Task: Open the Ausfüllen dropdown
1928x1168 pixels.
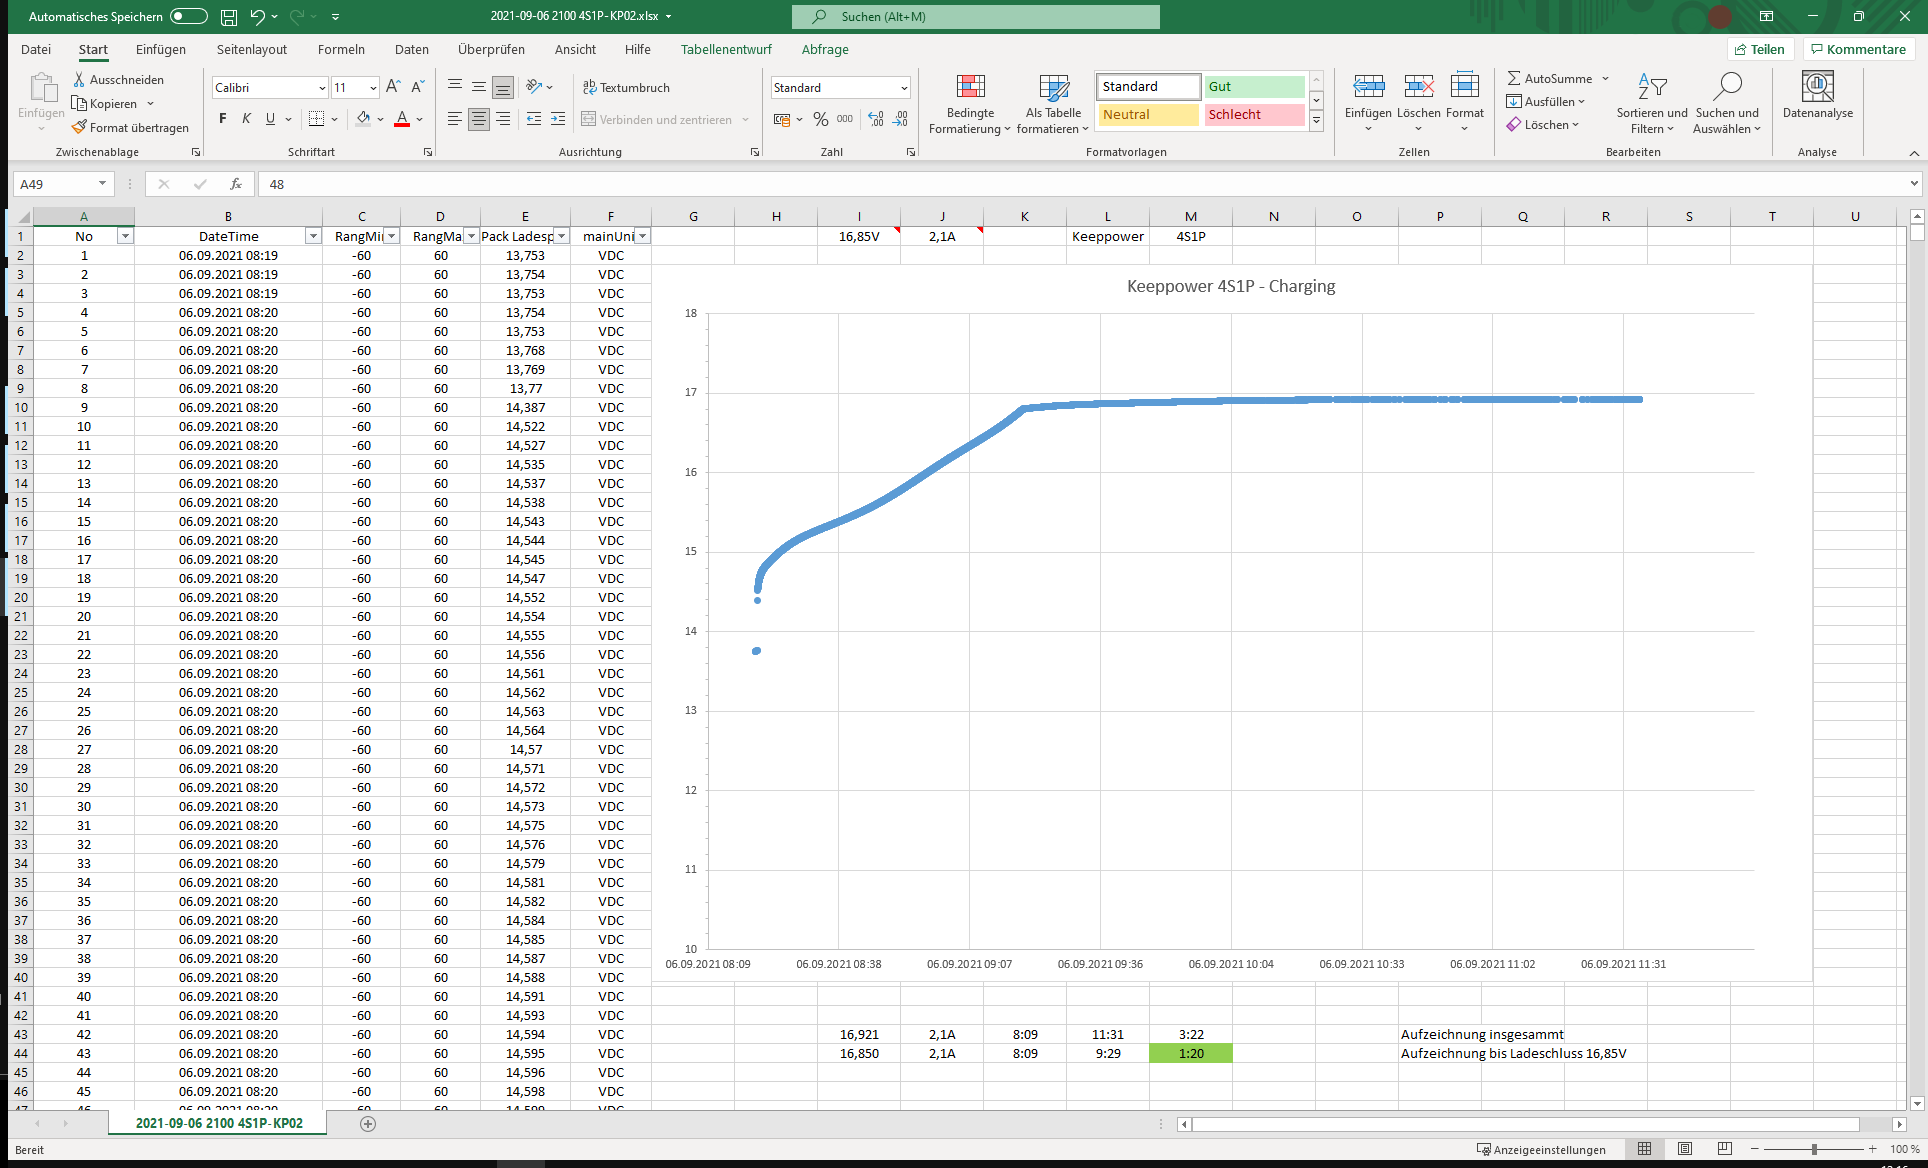Action: click(x=1546, y=101)
